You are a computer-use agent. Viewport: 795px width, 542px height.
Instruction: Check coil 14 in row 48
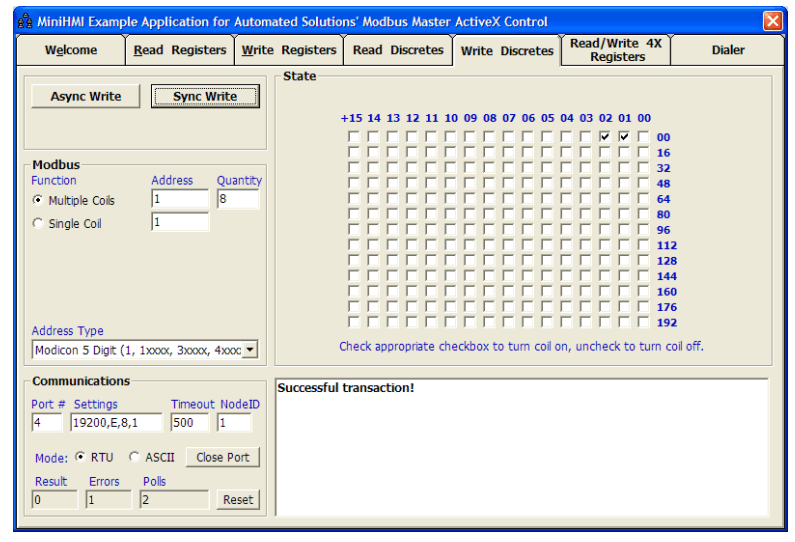tap(373, 183)
